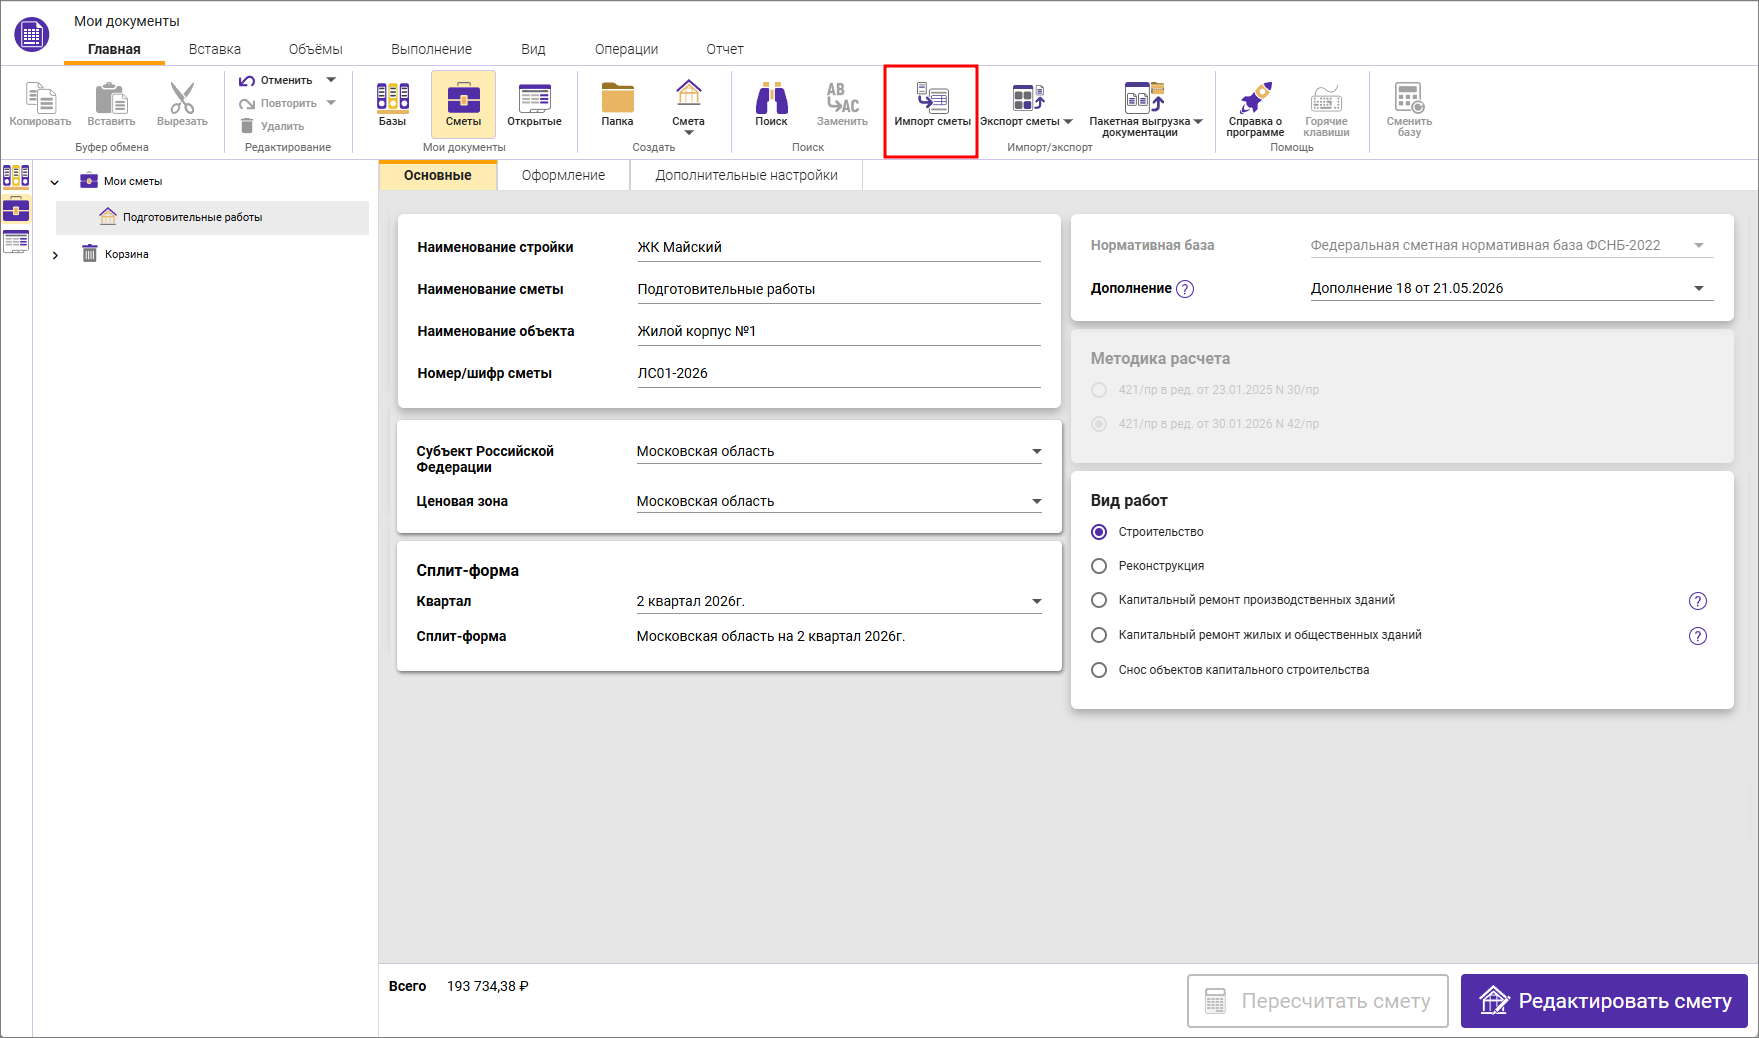Select Капитальный ремонт жилых и общественных зданий
This screenshot has height=1038, width=1759.
pos(1099,635)
